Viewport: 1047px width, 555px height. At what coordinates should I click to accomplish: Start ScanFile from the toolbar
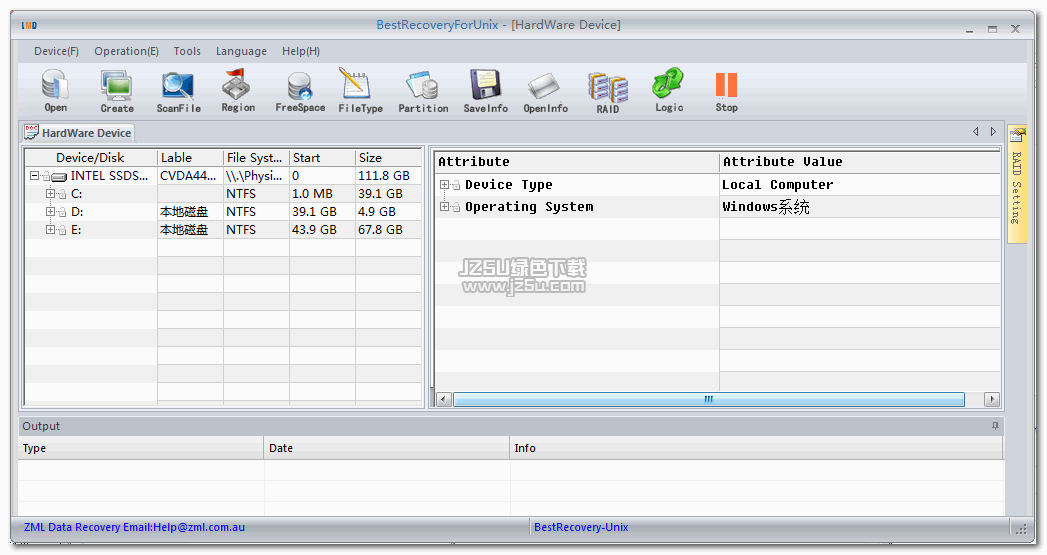(178, 85)
